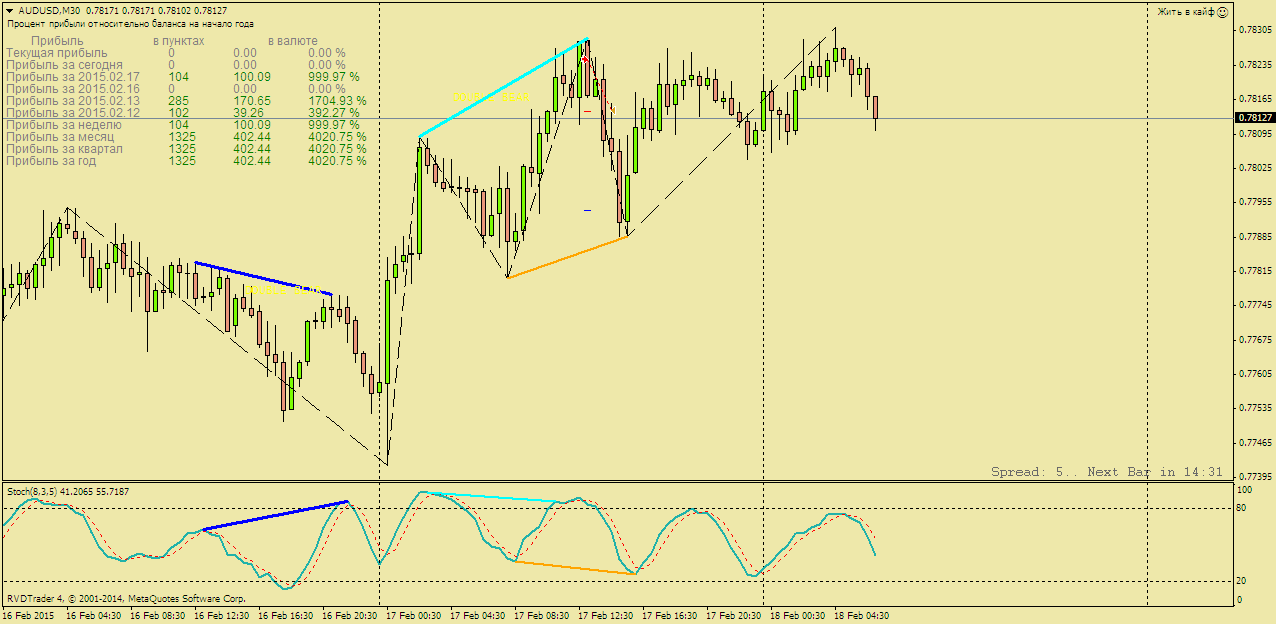Image resolution: width=1276 pixels, height=624 pixels.
Task: Click the 39.26 currency value
Action: pos(248,112)
